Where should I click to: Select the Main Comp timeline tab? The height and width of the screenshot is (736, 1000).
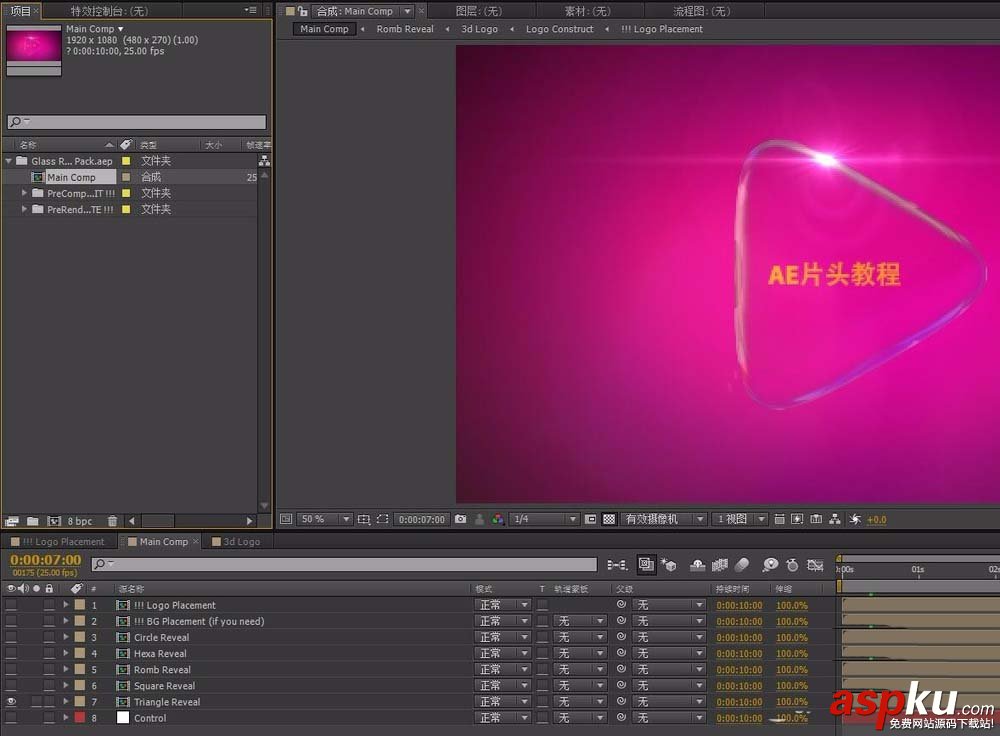(x=163, y=541)
